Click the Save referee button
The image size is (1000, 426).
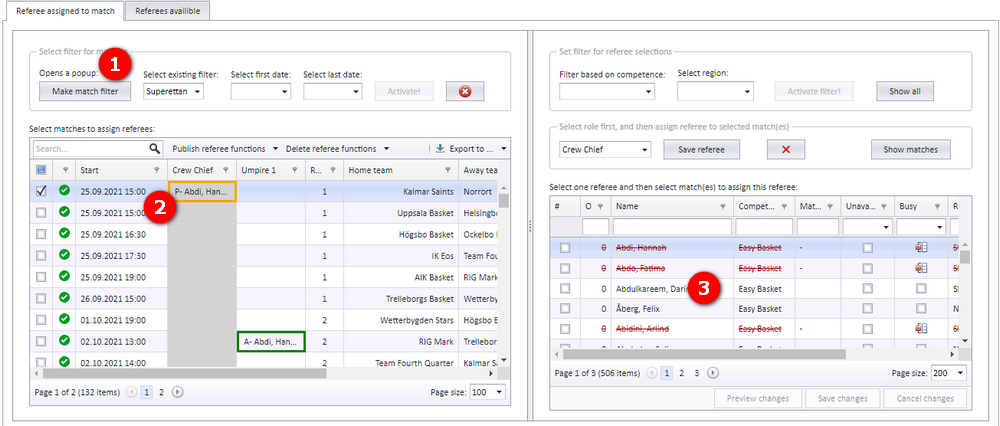[702, 149]
